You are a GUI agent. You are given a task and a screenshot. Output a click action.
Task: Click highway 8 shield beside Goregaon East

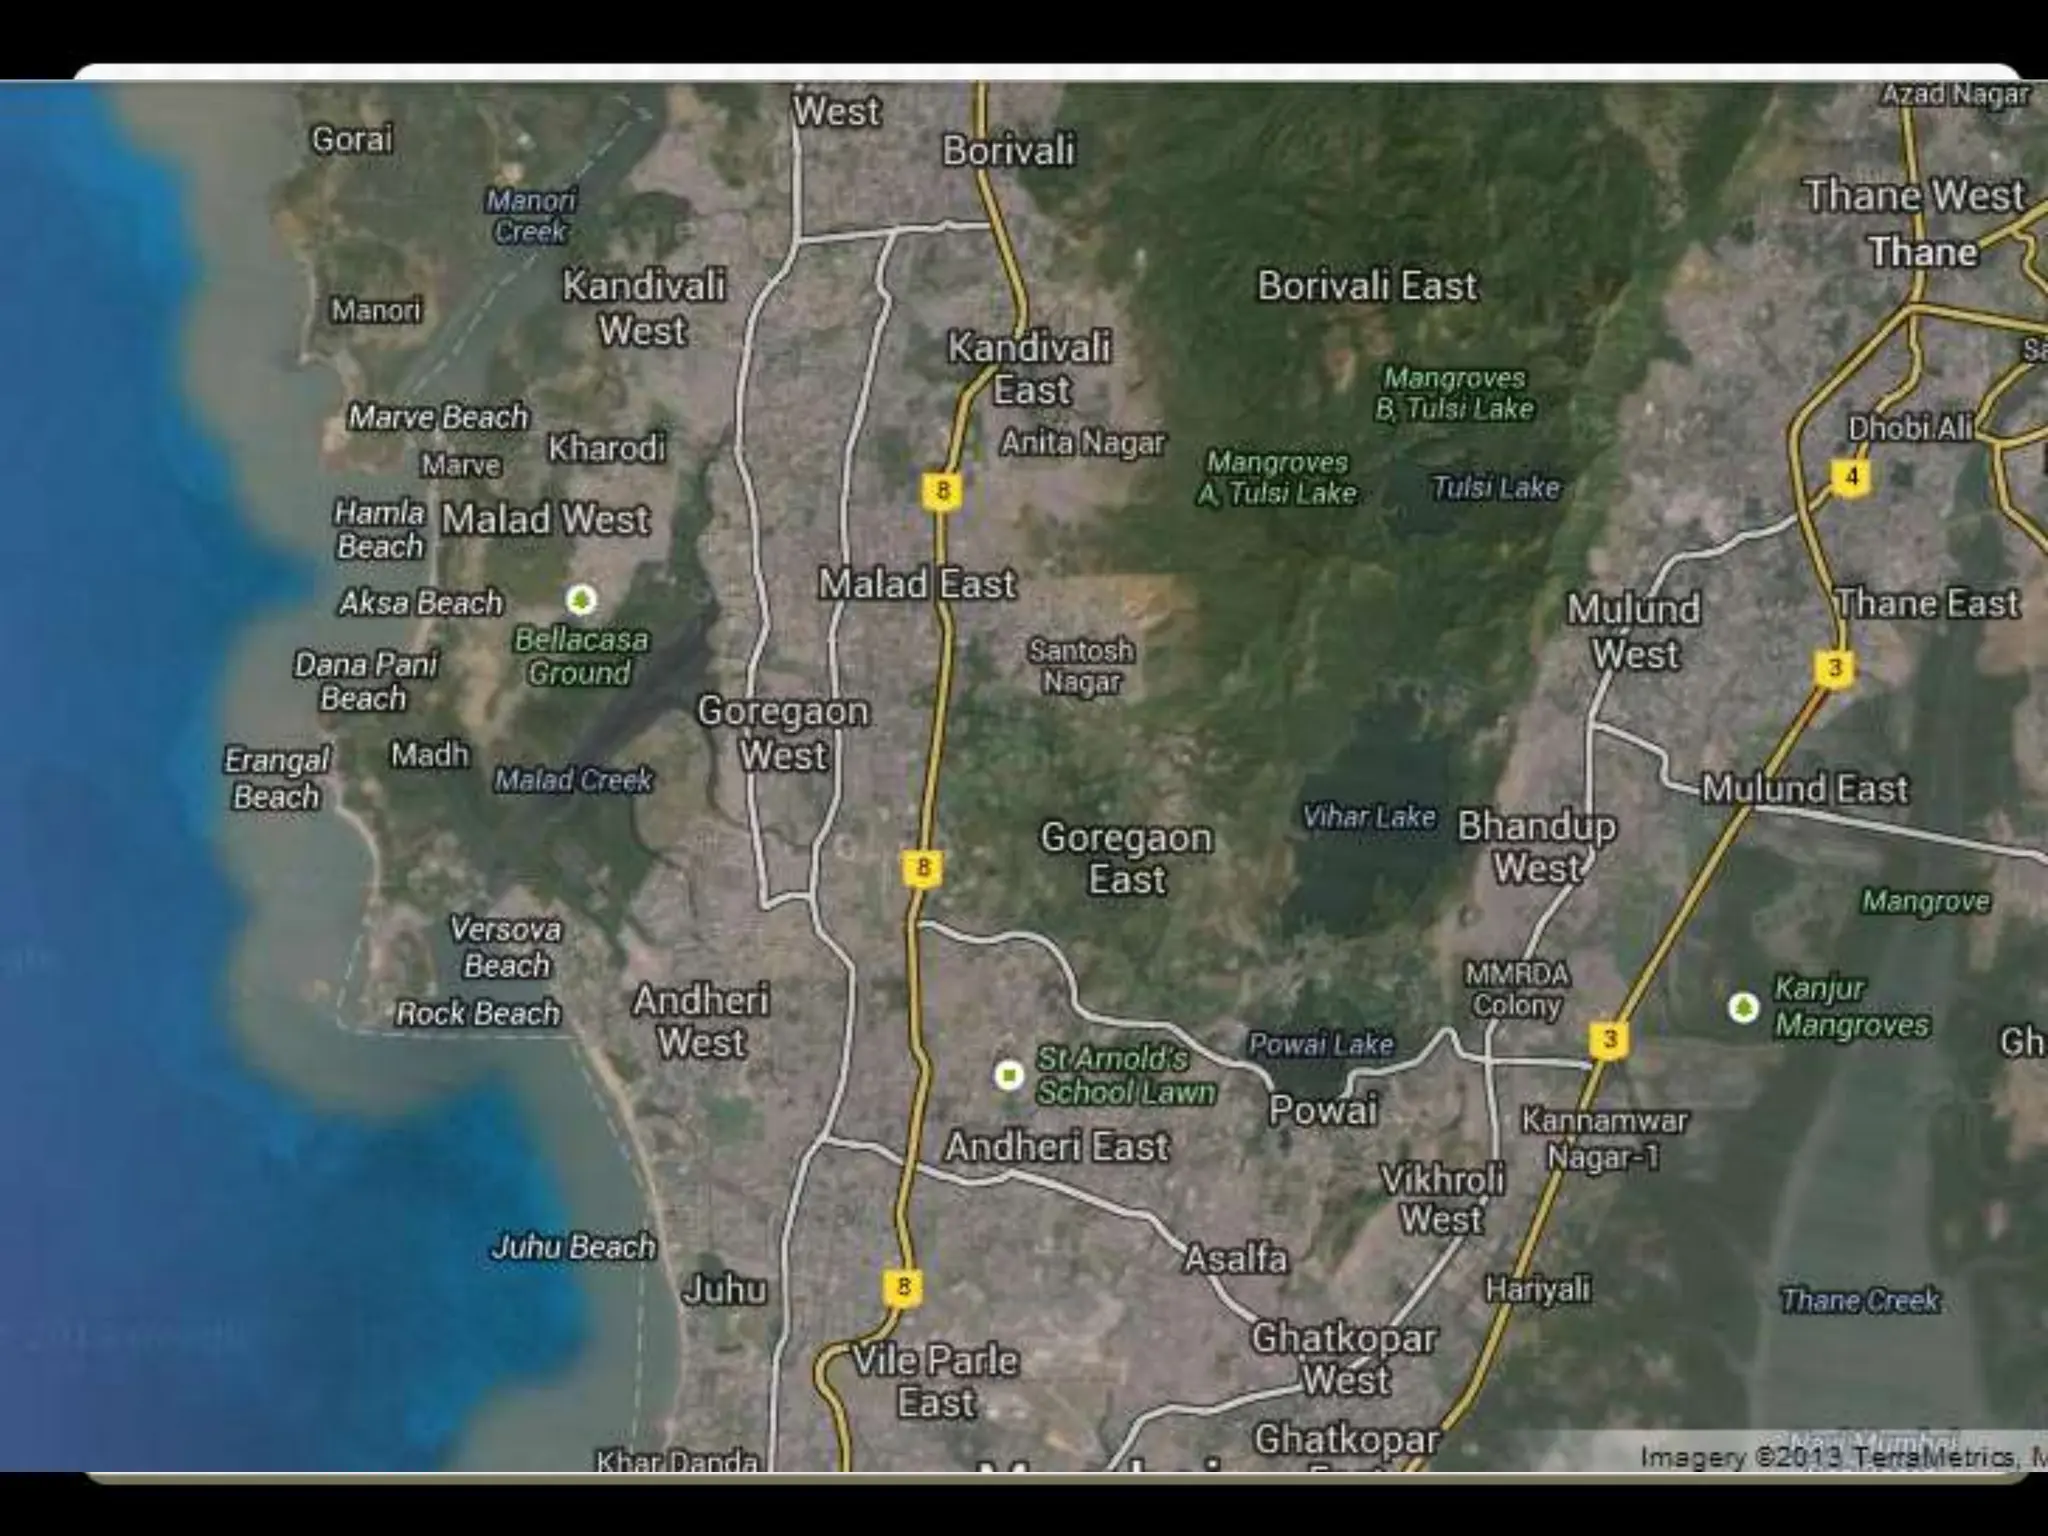(922, 867)
